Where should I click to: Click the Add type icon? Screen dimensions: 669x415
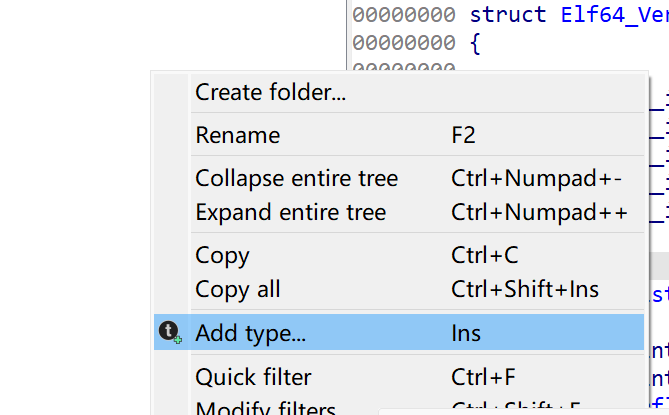click(171, 332)
